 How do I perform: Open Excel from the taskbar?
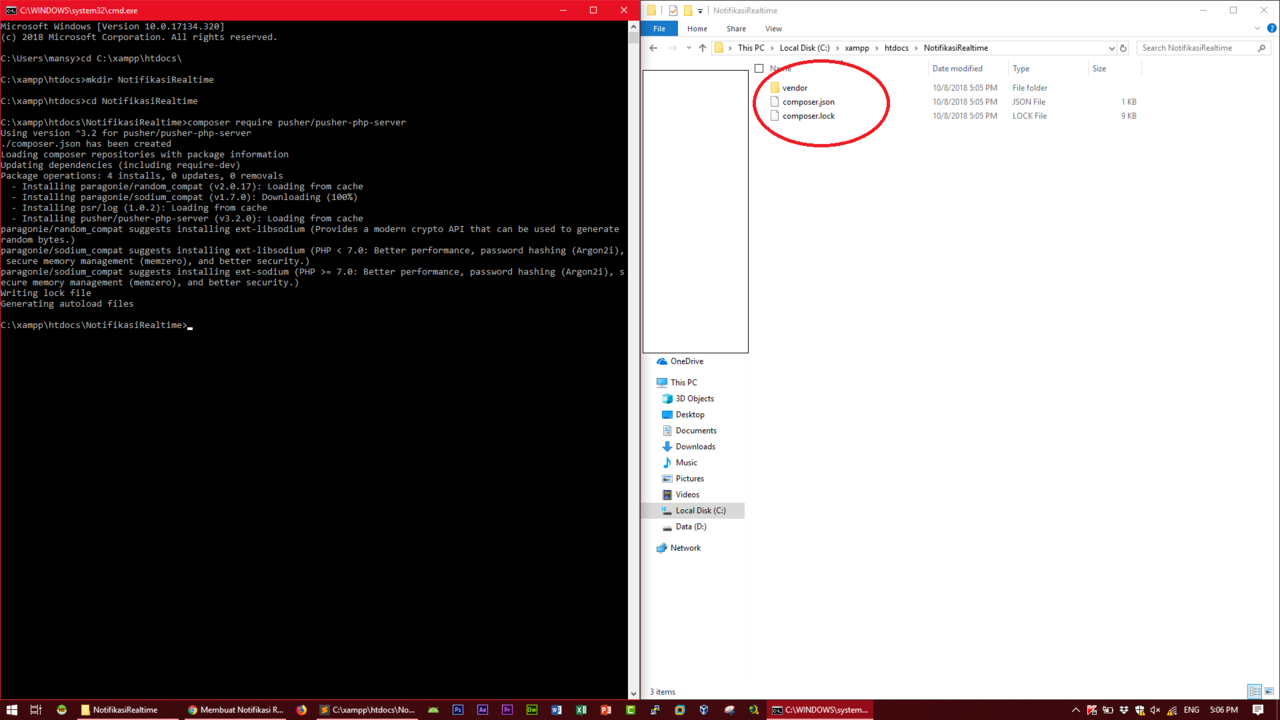pos(581,710)
